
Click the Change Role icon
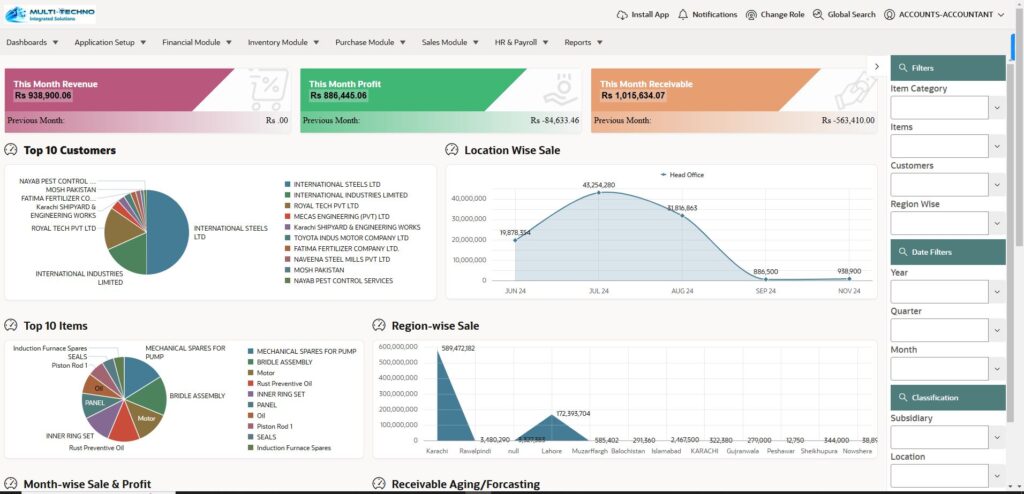point(751,15)
